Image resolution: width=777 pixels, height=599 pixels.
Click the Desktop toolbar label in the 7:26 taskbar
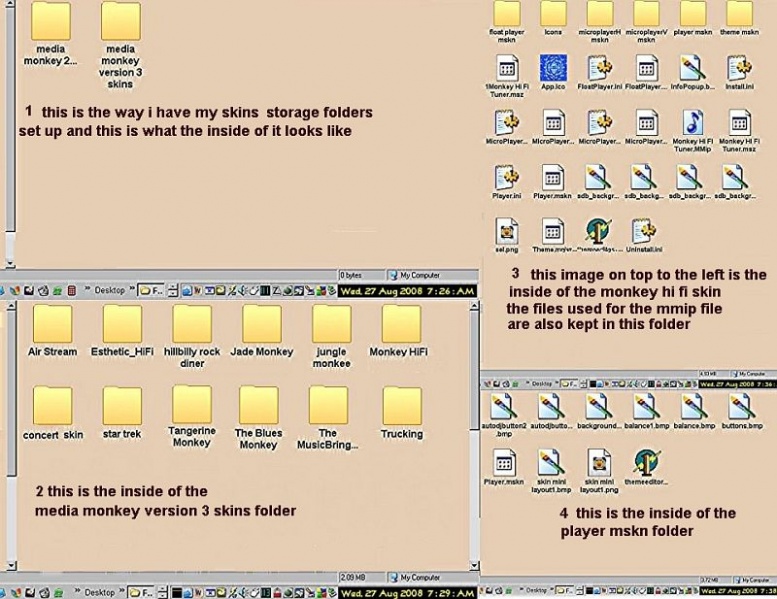(x=110, y=290)
